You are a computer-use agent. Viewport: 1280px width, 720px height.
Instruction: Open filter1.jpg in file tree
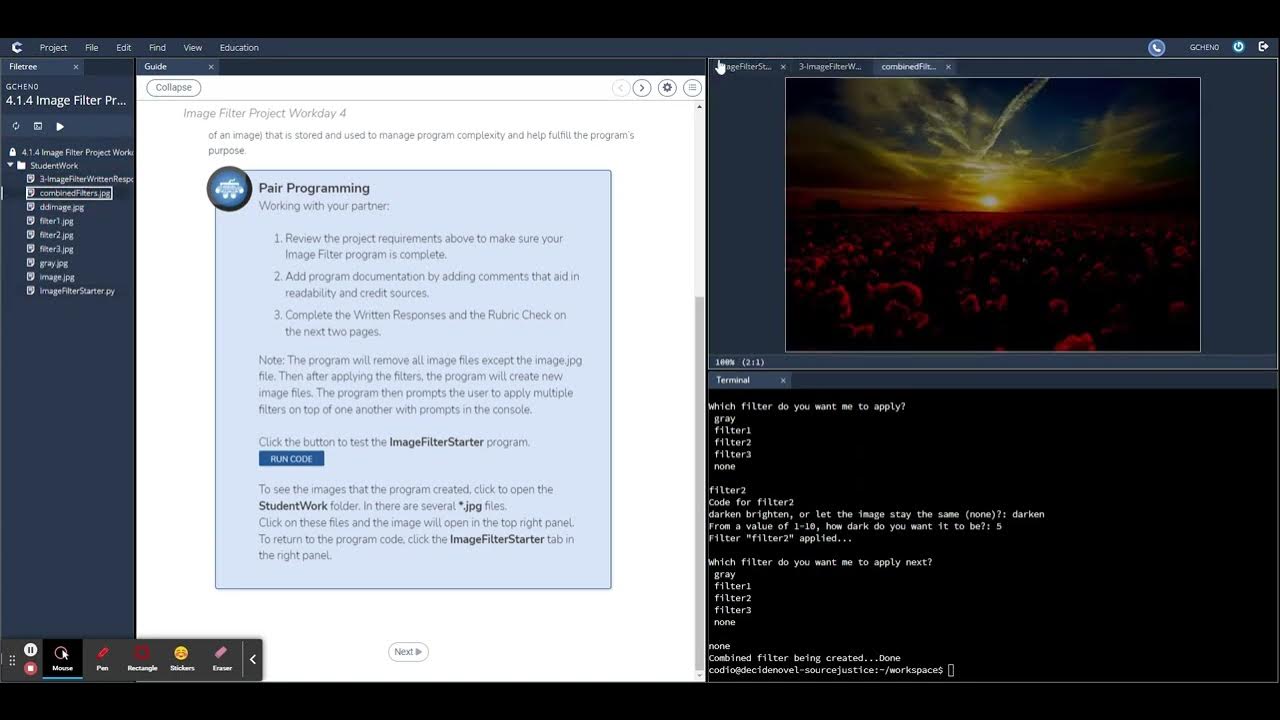57,221
